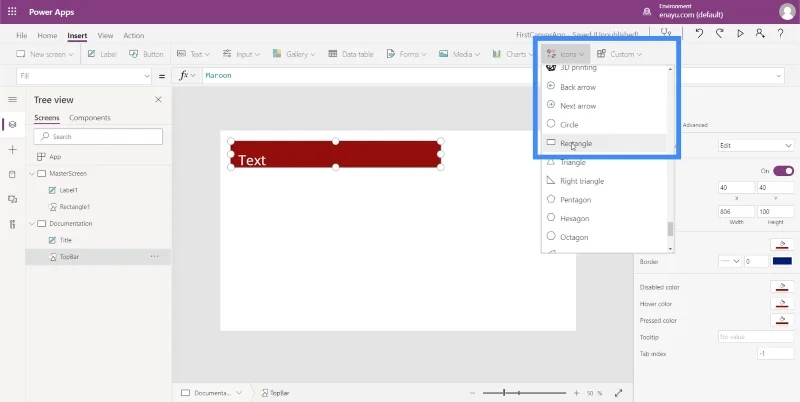This screenshot has width=800, height=402.
Task: Open the Gallery dropdown
Action: pyautogui.click(x=294, y=54)
